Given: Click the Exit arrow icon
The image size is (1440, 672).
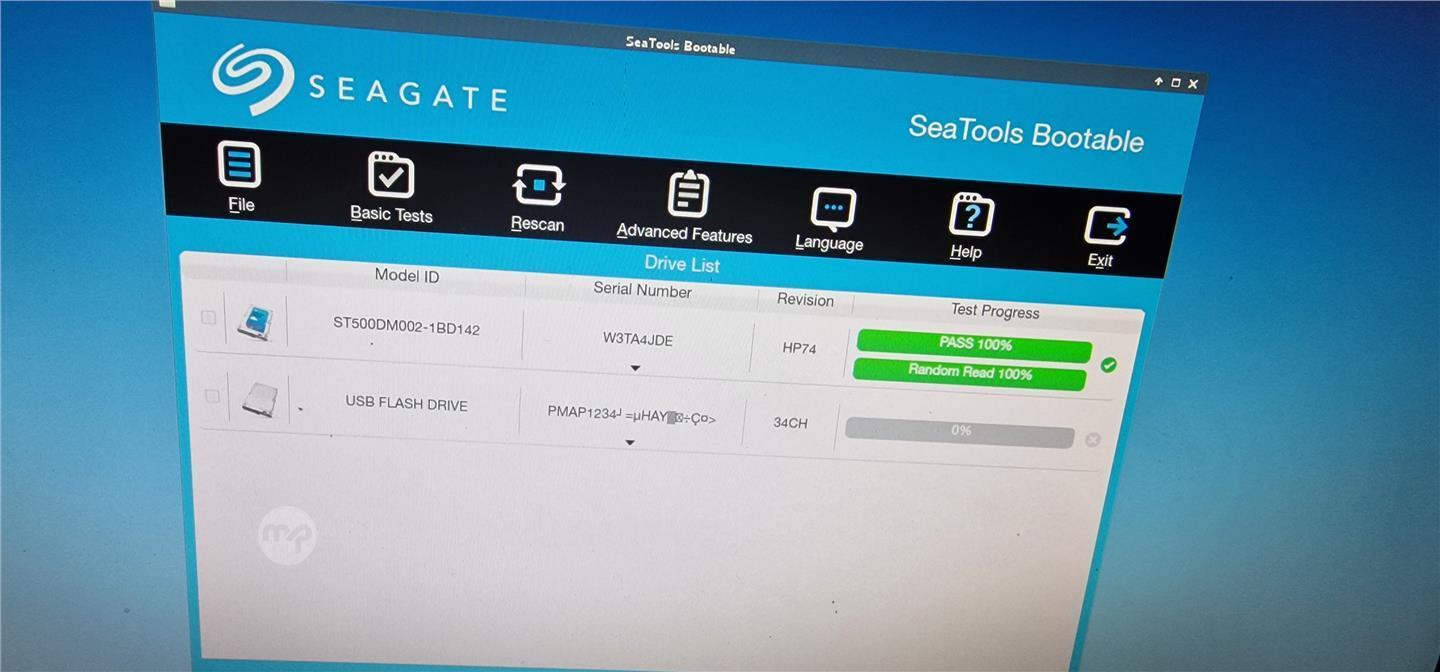Looking at the screenshot, I should (1106, 226).
